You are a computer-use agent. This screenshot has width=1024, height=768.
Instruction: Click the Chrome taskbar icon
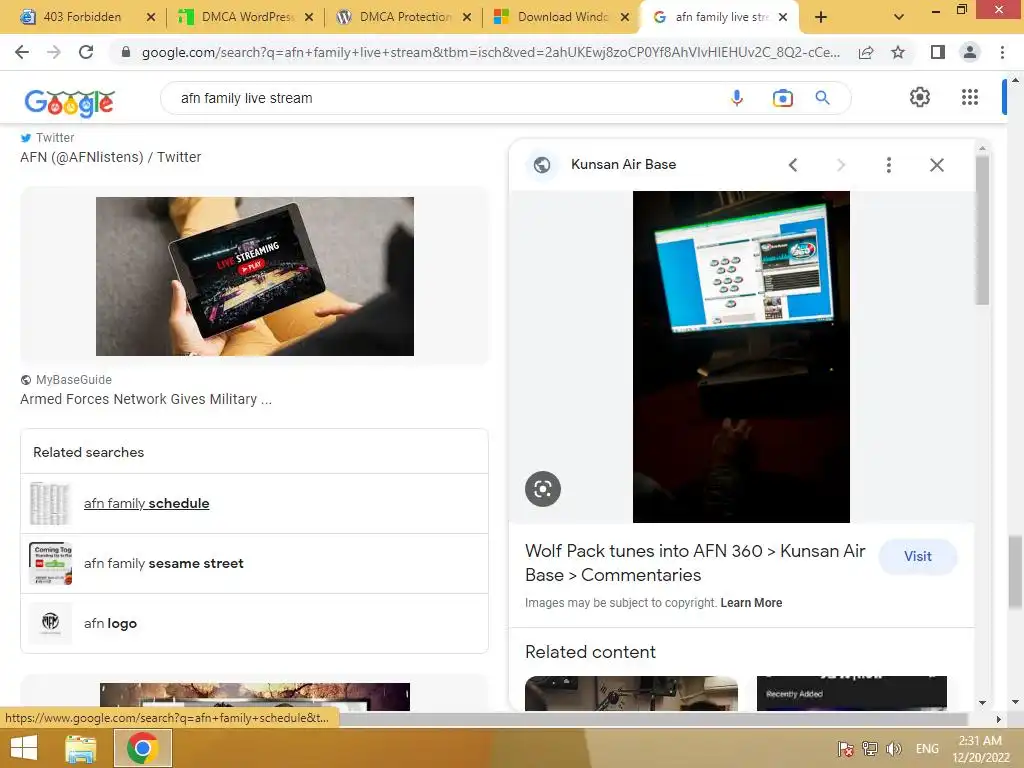[142, 748]
